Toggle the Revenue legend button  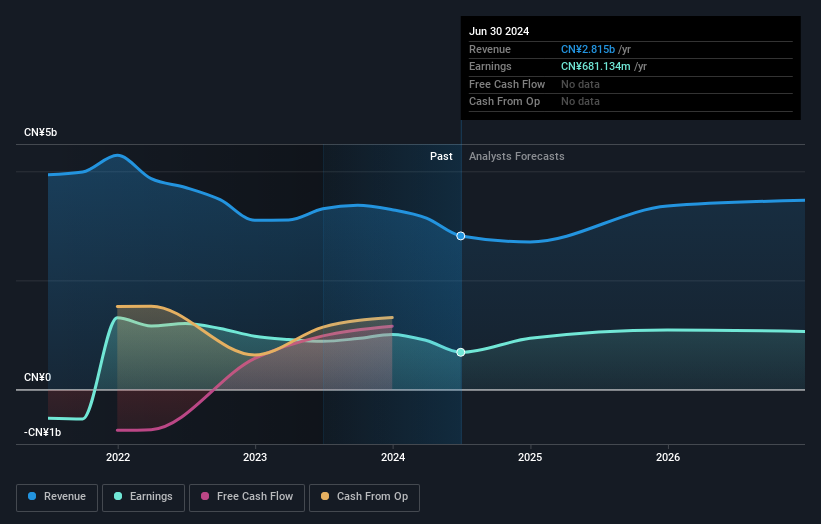[57, 497]
